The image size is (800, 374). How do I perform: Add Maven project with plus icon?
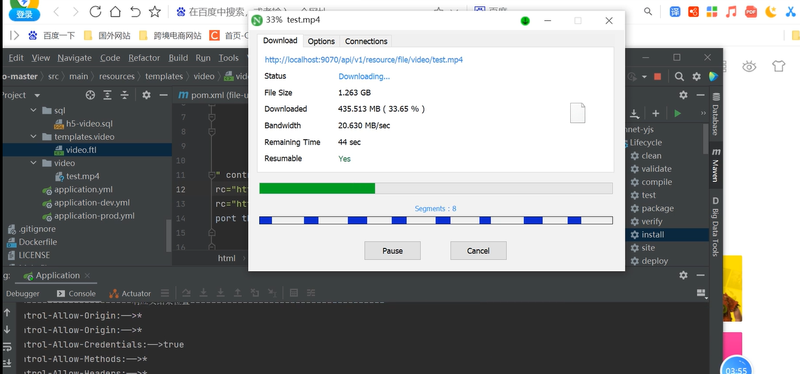coord(656,113)
